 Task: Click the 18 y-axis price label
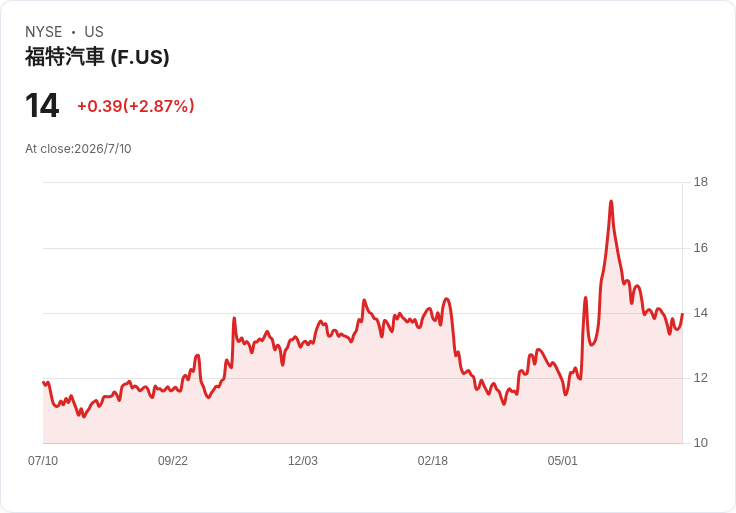point(701,182)
